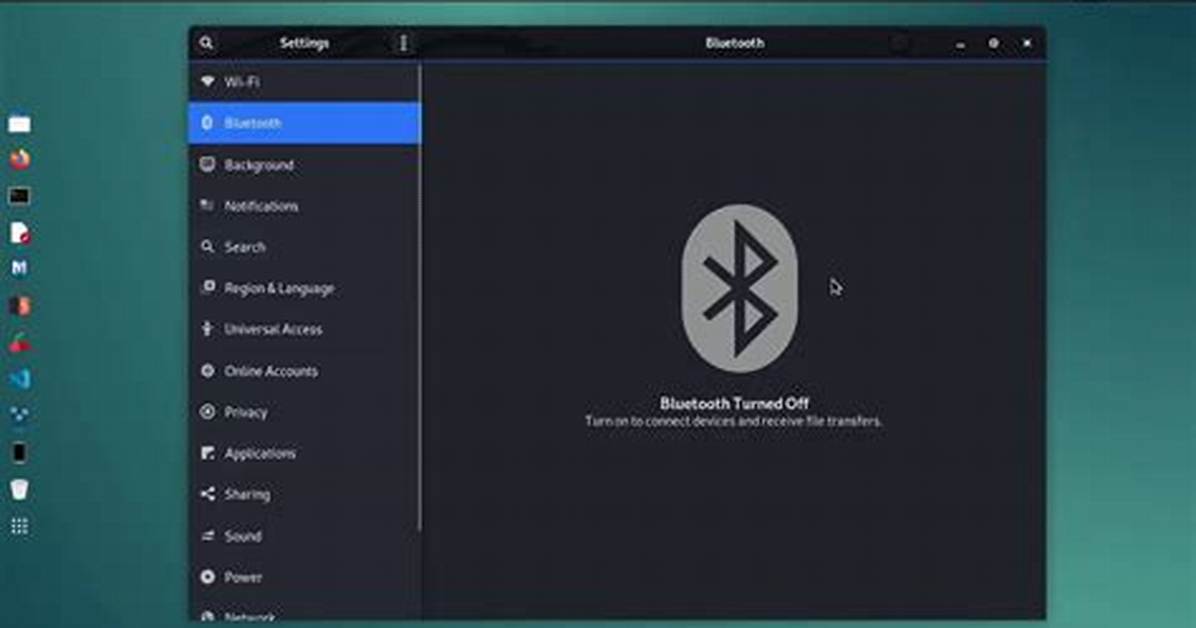The image size is (1196, 628).
Task: Open the Search settings sidebar entry
Action: [304, 246]
